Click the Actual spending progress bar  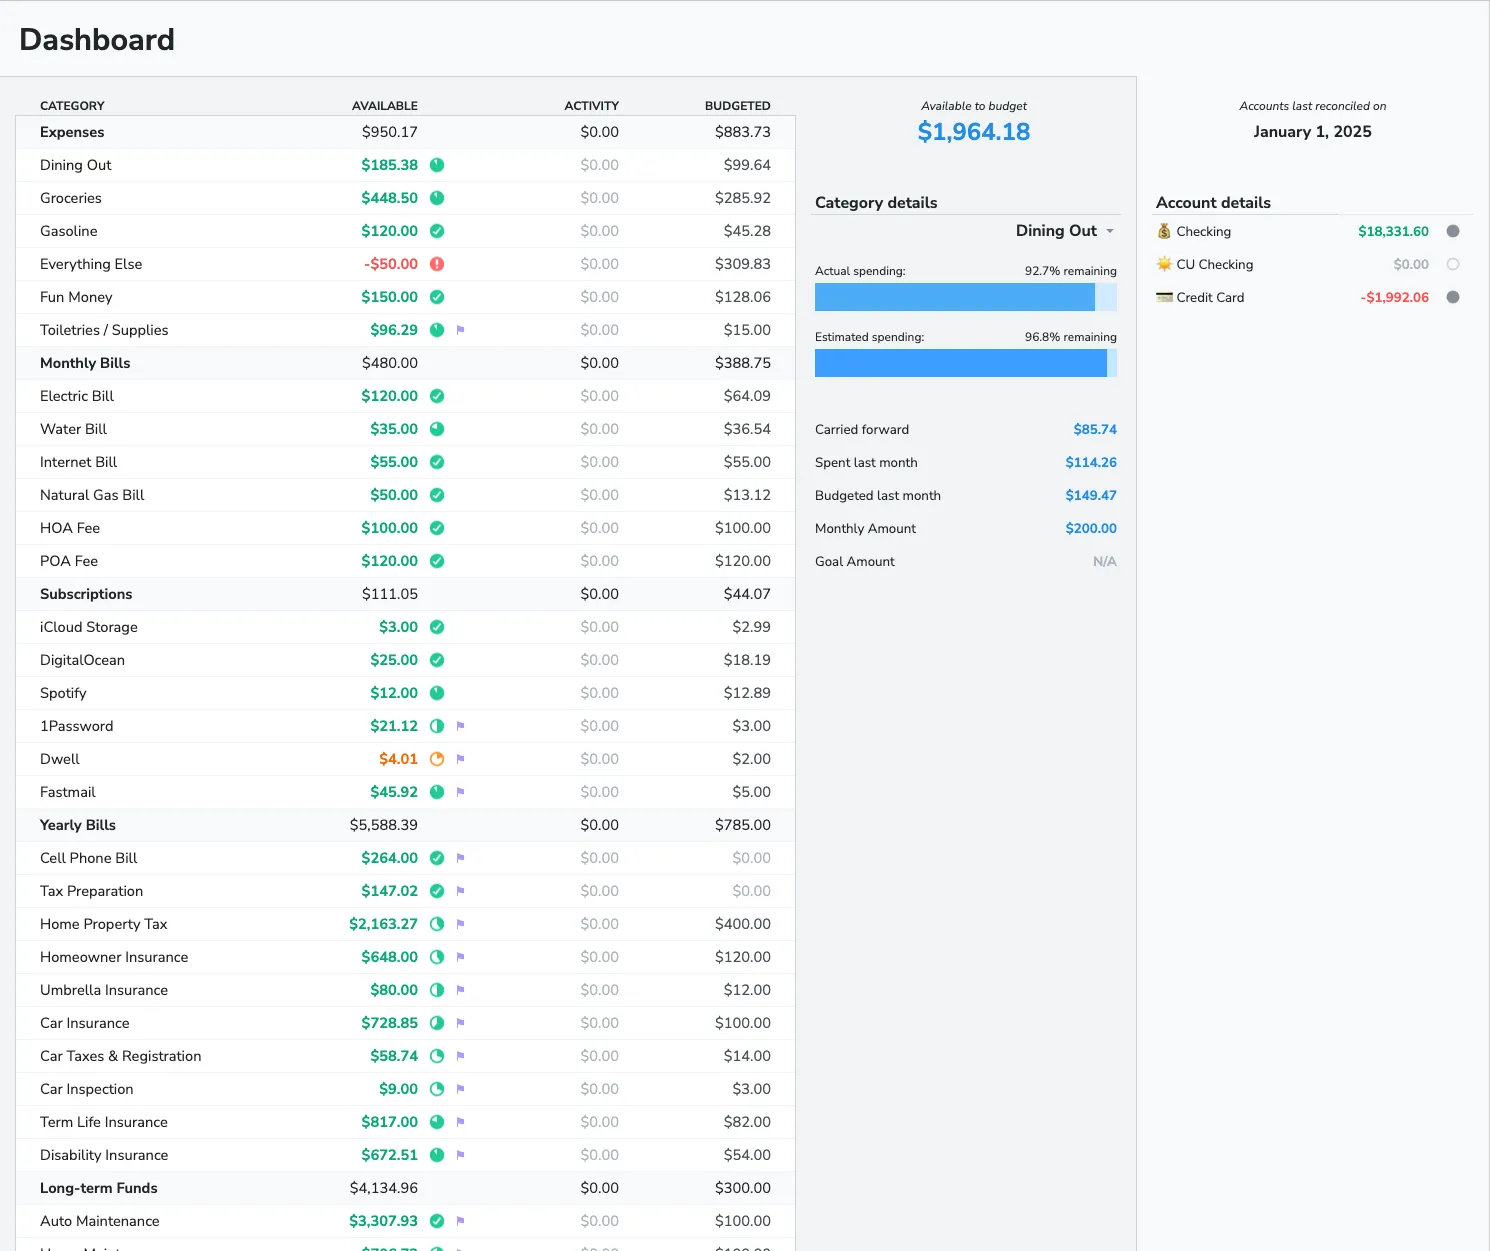[x=965, y=297]
